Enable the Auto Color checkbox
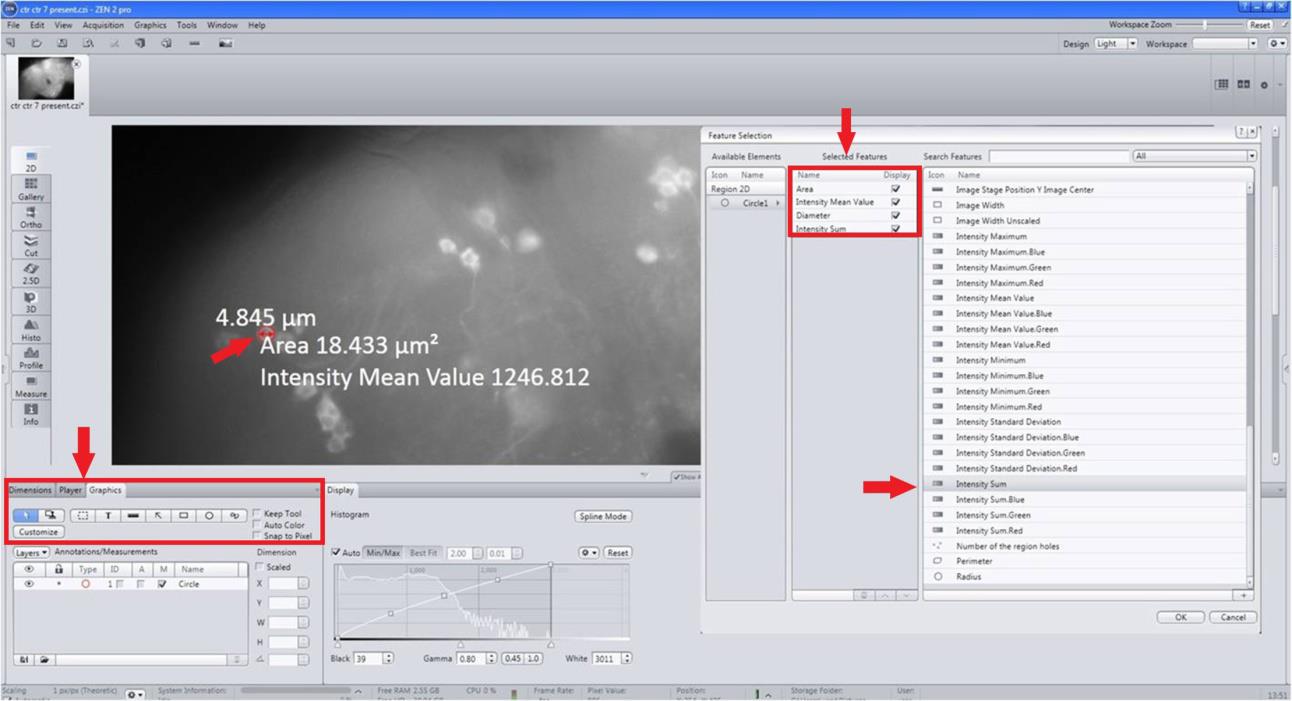Screen dimensions: 1292x701 [x=257, y=525]
